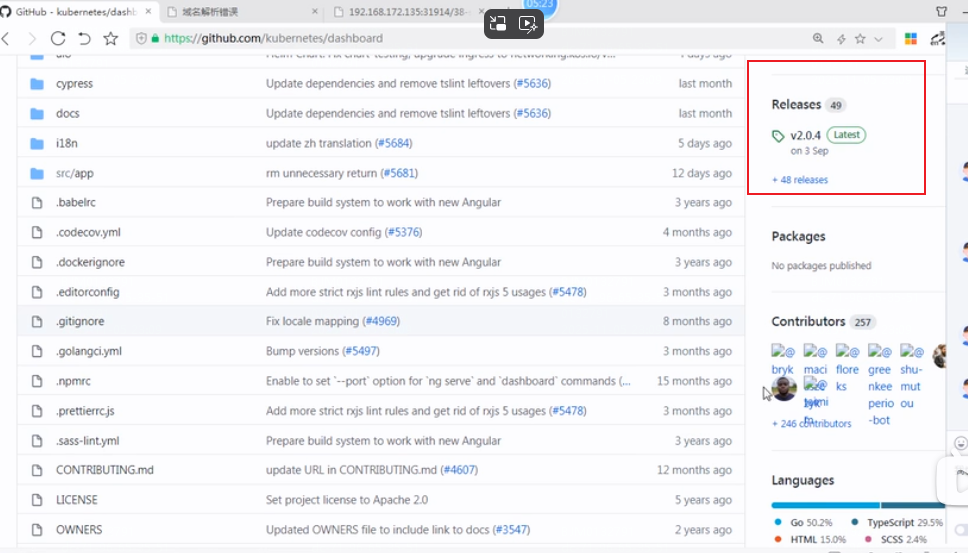Click the .gitignore file icon

click(x=37, y=322)
